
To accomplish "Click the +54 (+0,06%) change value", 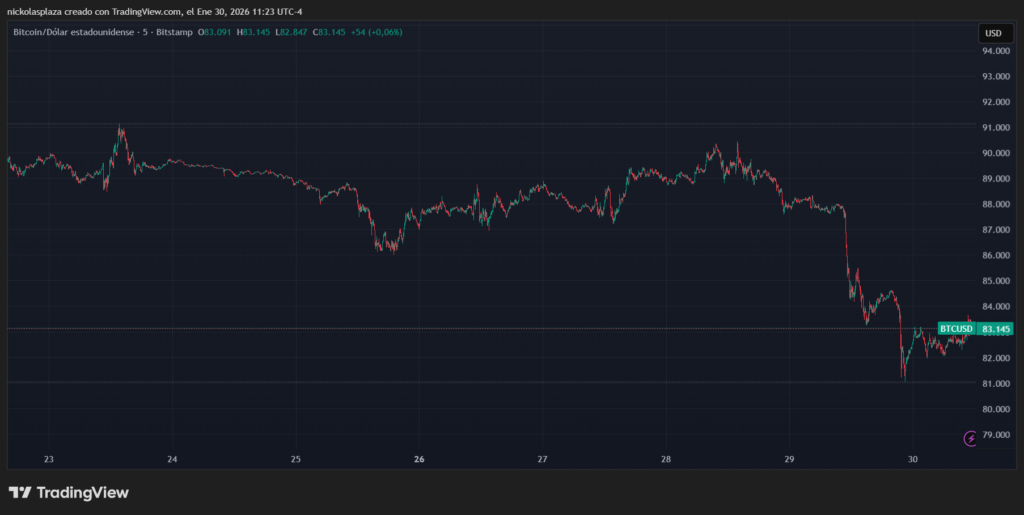I will click(375, 32).
